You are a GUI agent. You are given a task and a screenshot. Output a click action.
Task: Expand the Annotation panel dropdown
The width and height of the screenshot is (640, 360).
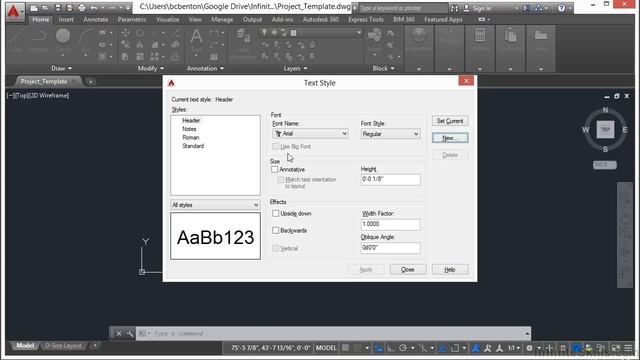(205, 69)
